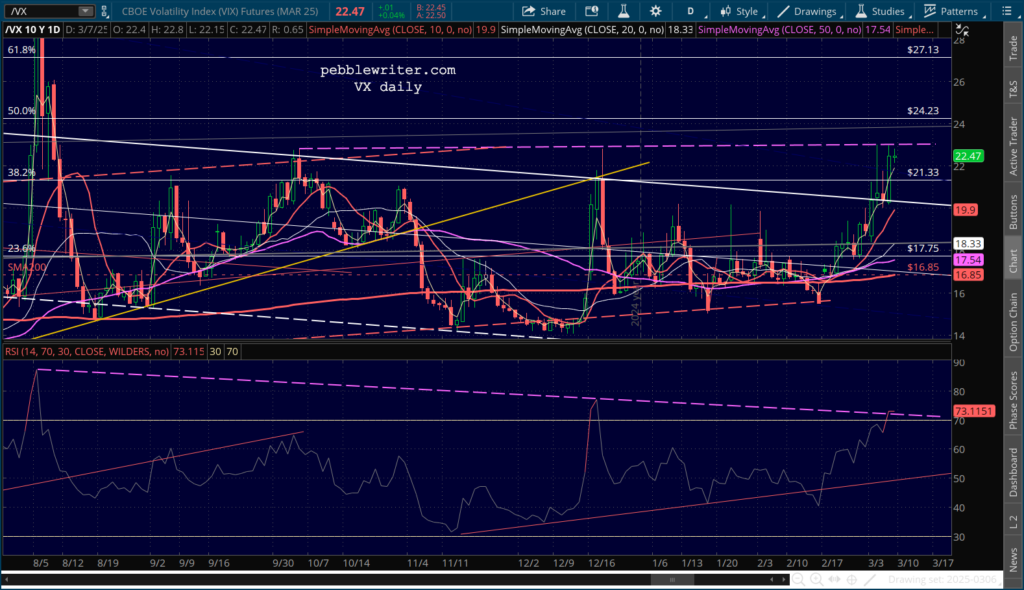This screenshot has width=1024, height=590.
Task: Open the D timeframe selector
Action: tap(689, 11)
